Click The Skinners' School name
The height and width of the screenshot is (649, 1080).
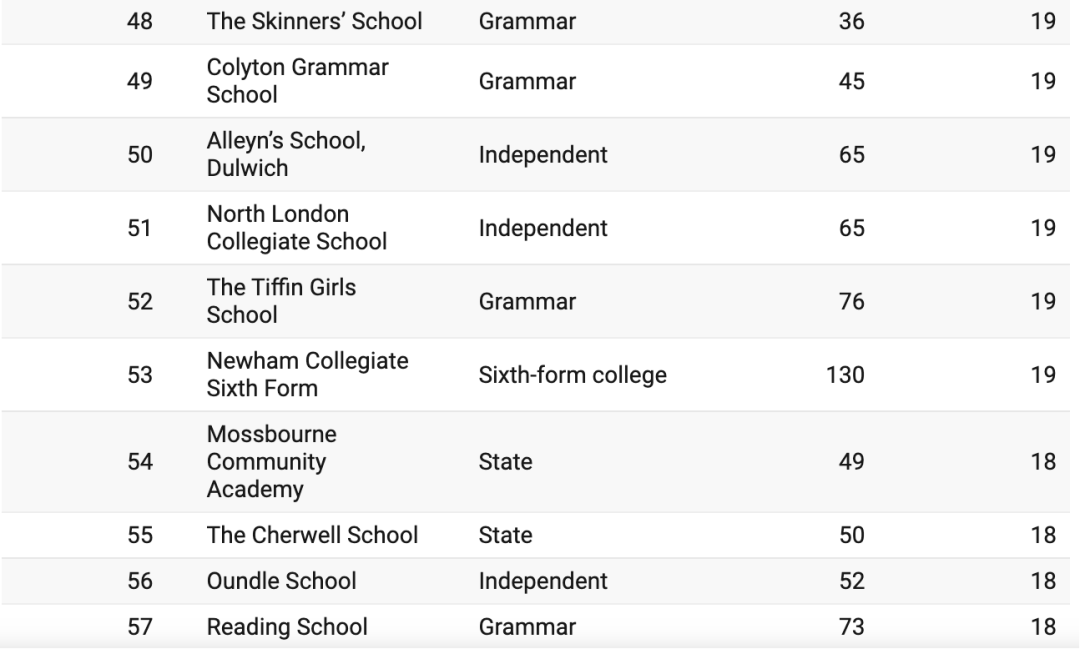pos(314,21)
